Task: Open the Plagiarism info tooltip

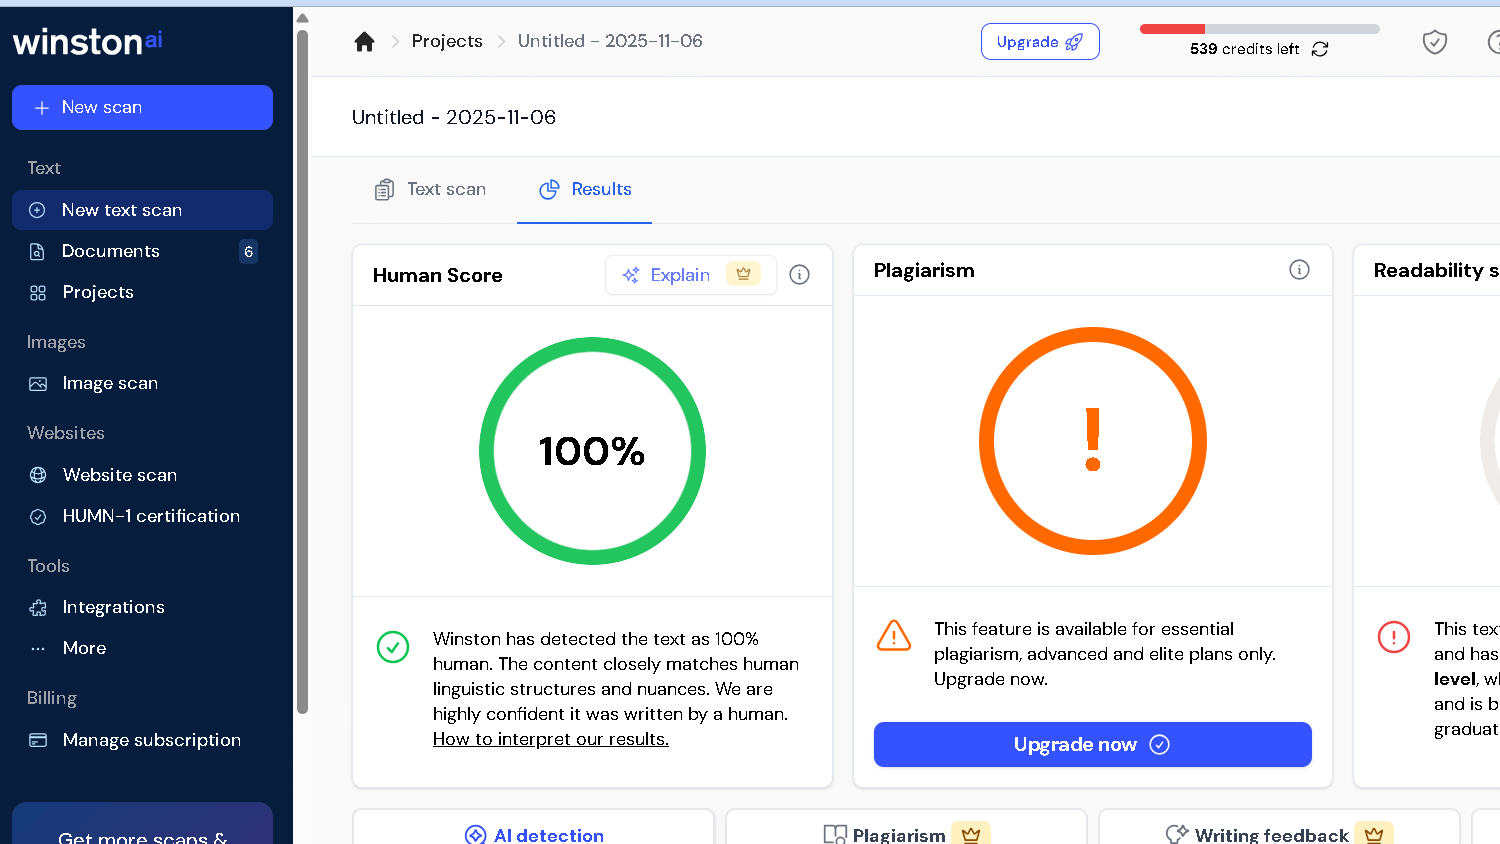Action: (1299, 269)
